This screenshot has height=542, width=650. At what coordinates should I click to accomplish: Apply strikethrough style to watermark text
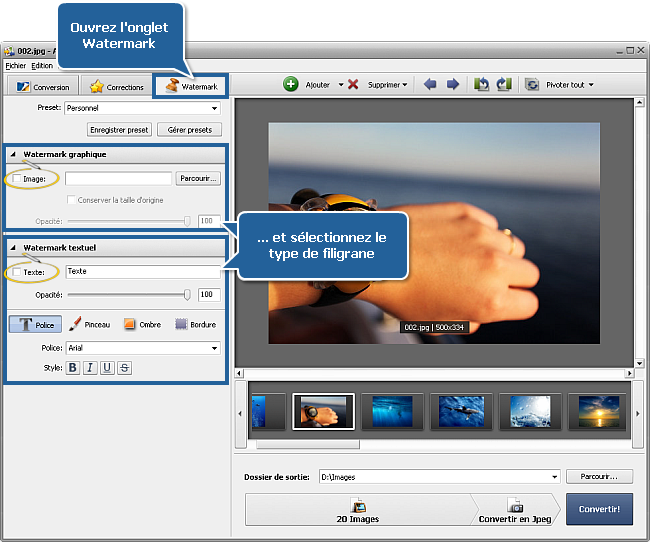click(x=124, y=368)
